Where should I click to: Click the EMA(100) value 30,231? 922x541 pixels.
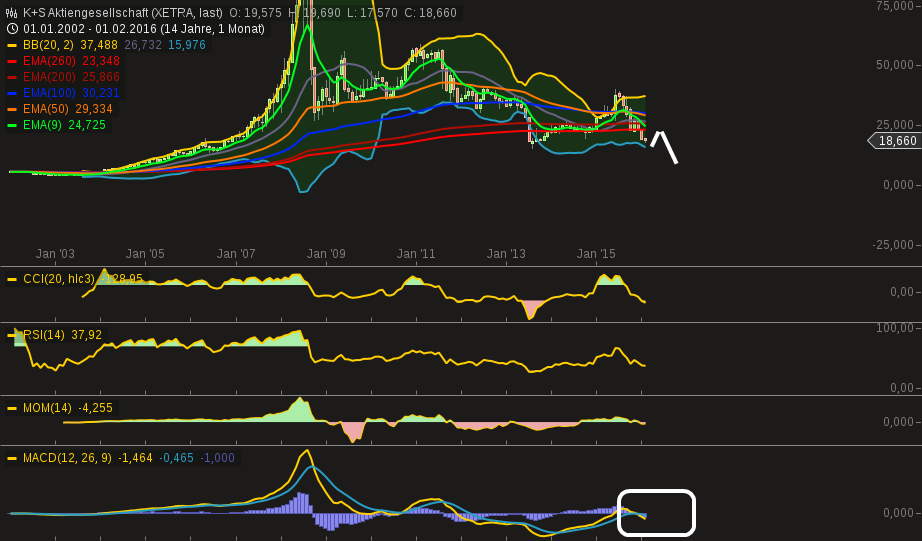coord(101,93)
